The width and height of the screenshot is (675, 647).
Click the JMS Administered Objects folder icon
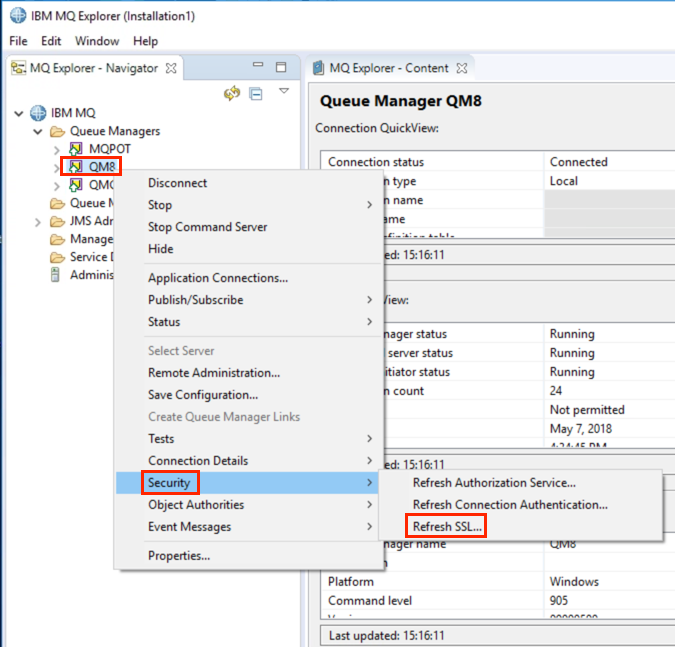point(58,221)
